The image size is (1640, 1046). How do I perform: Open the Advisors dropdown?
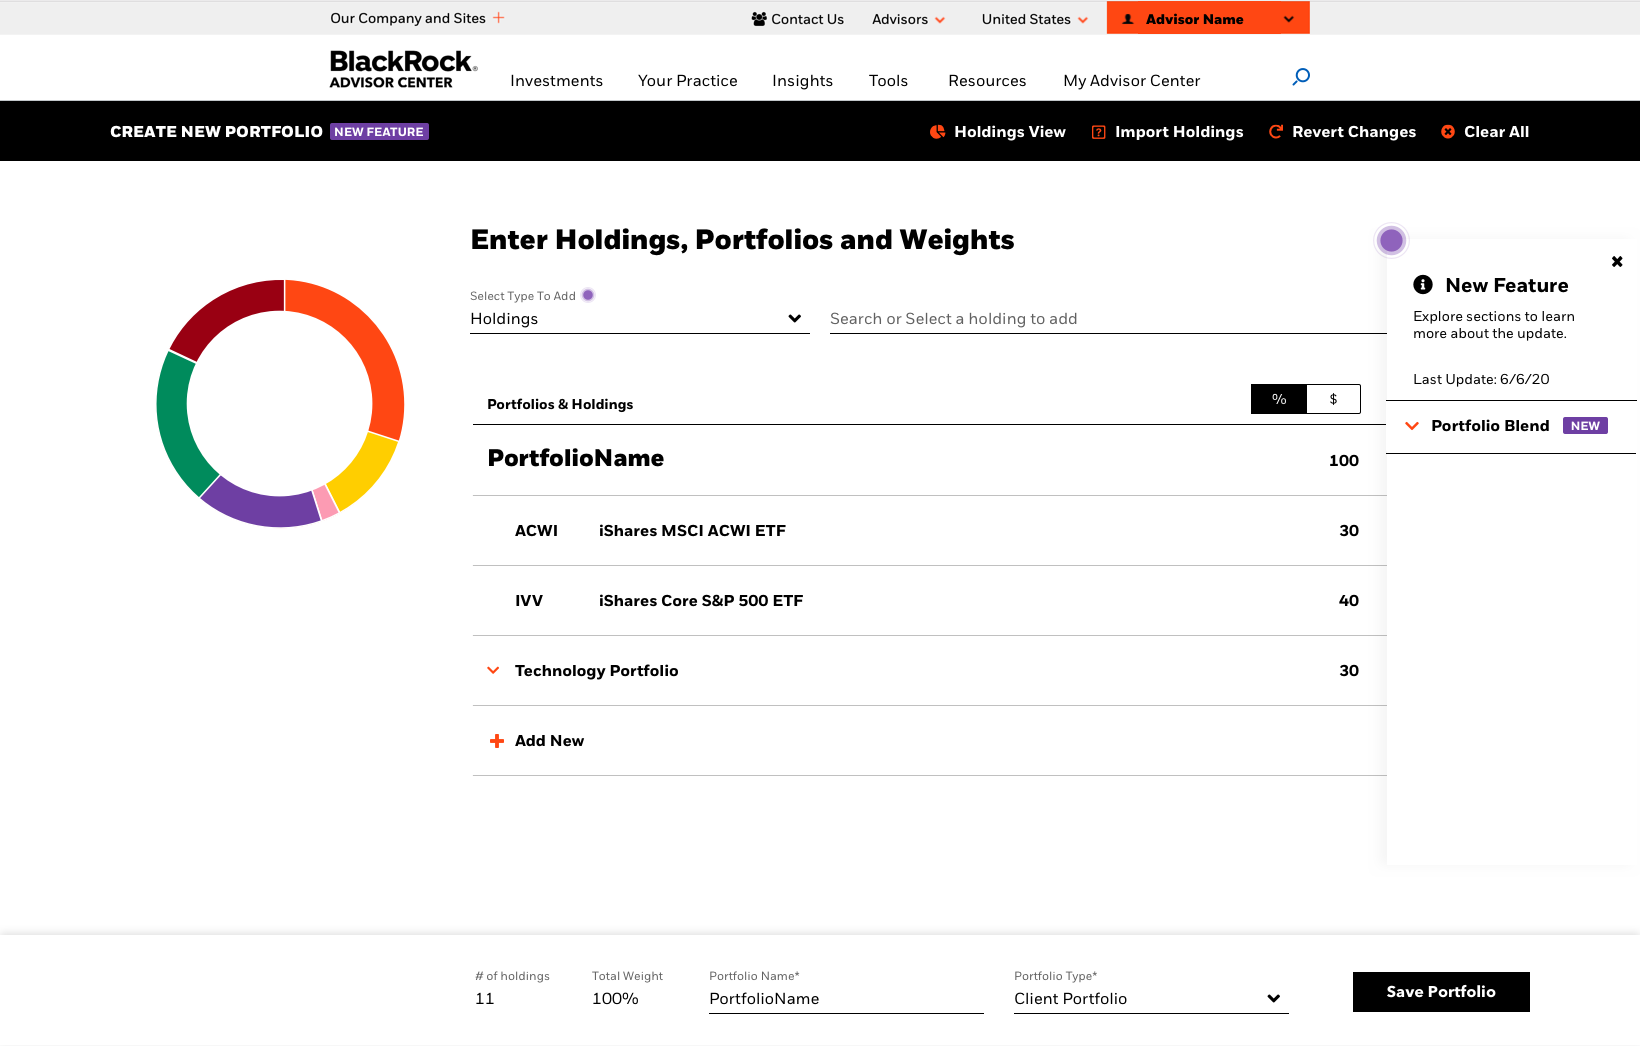click(908, 19)
